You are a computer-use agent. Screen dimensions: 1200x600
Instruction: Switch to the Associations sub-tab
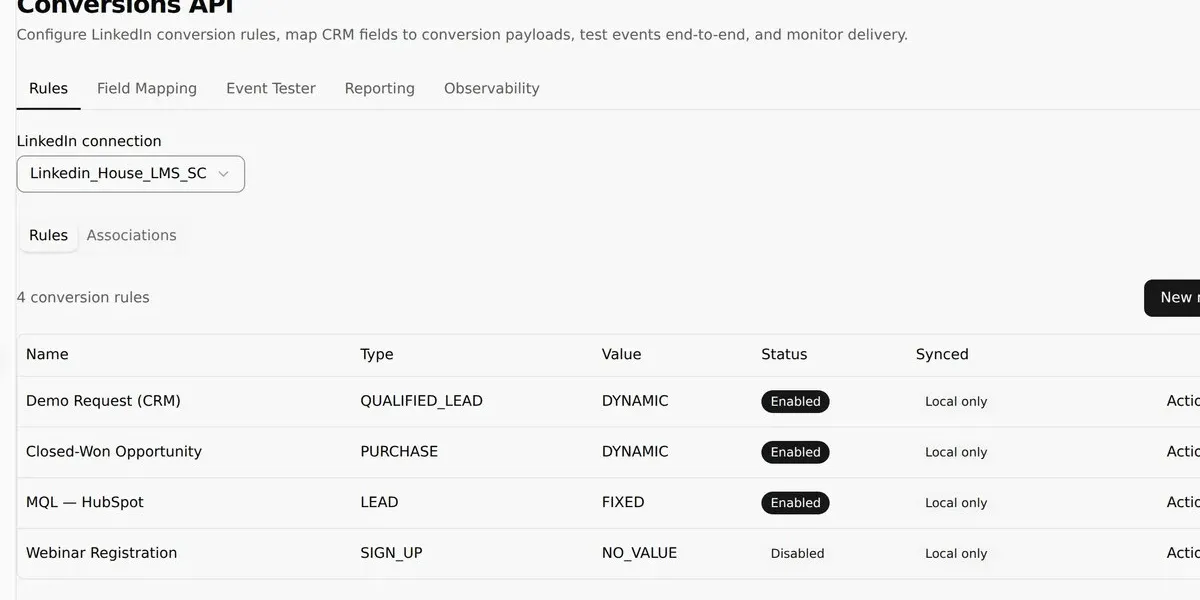pos(131,235)
